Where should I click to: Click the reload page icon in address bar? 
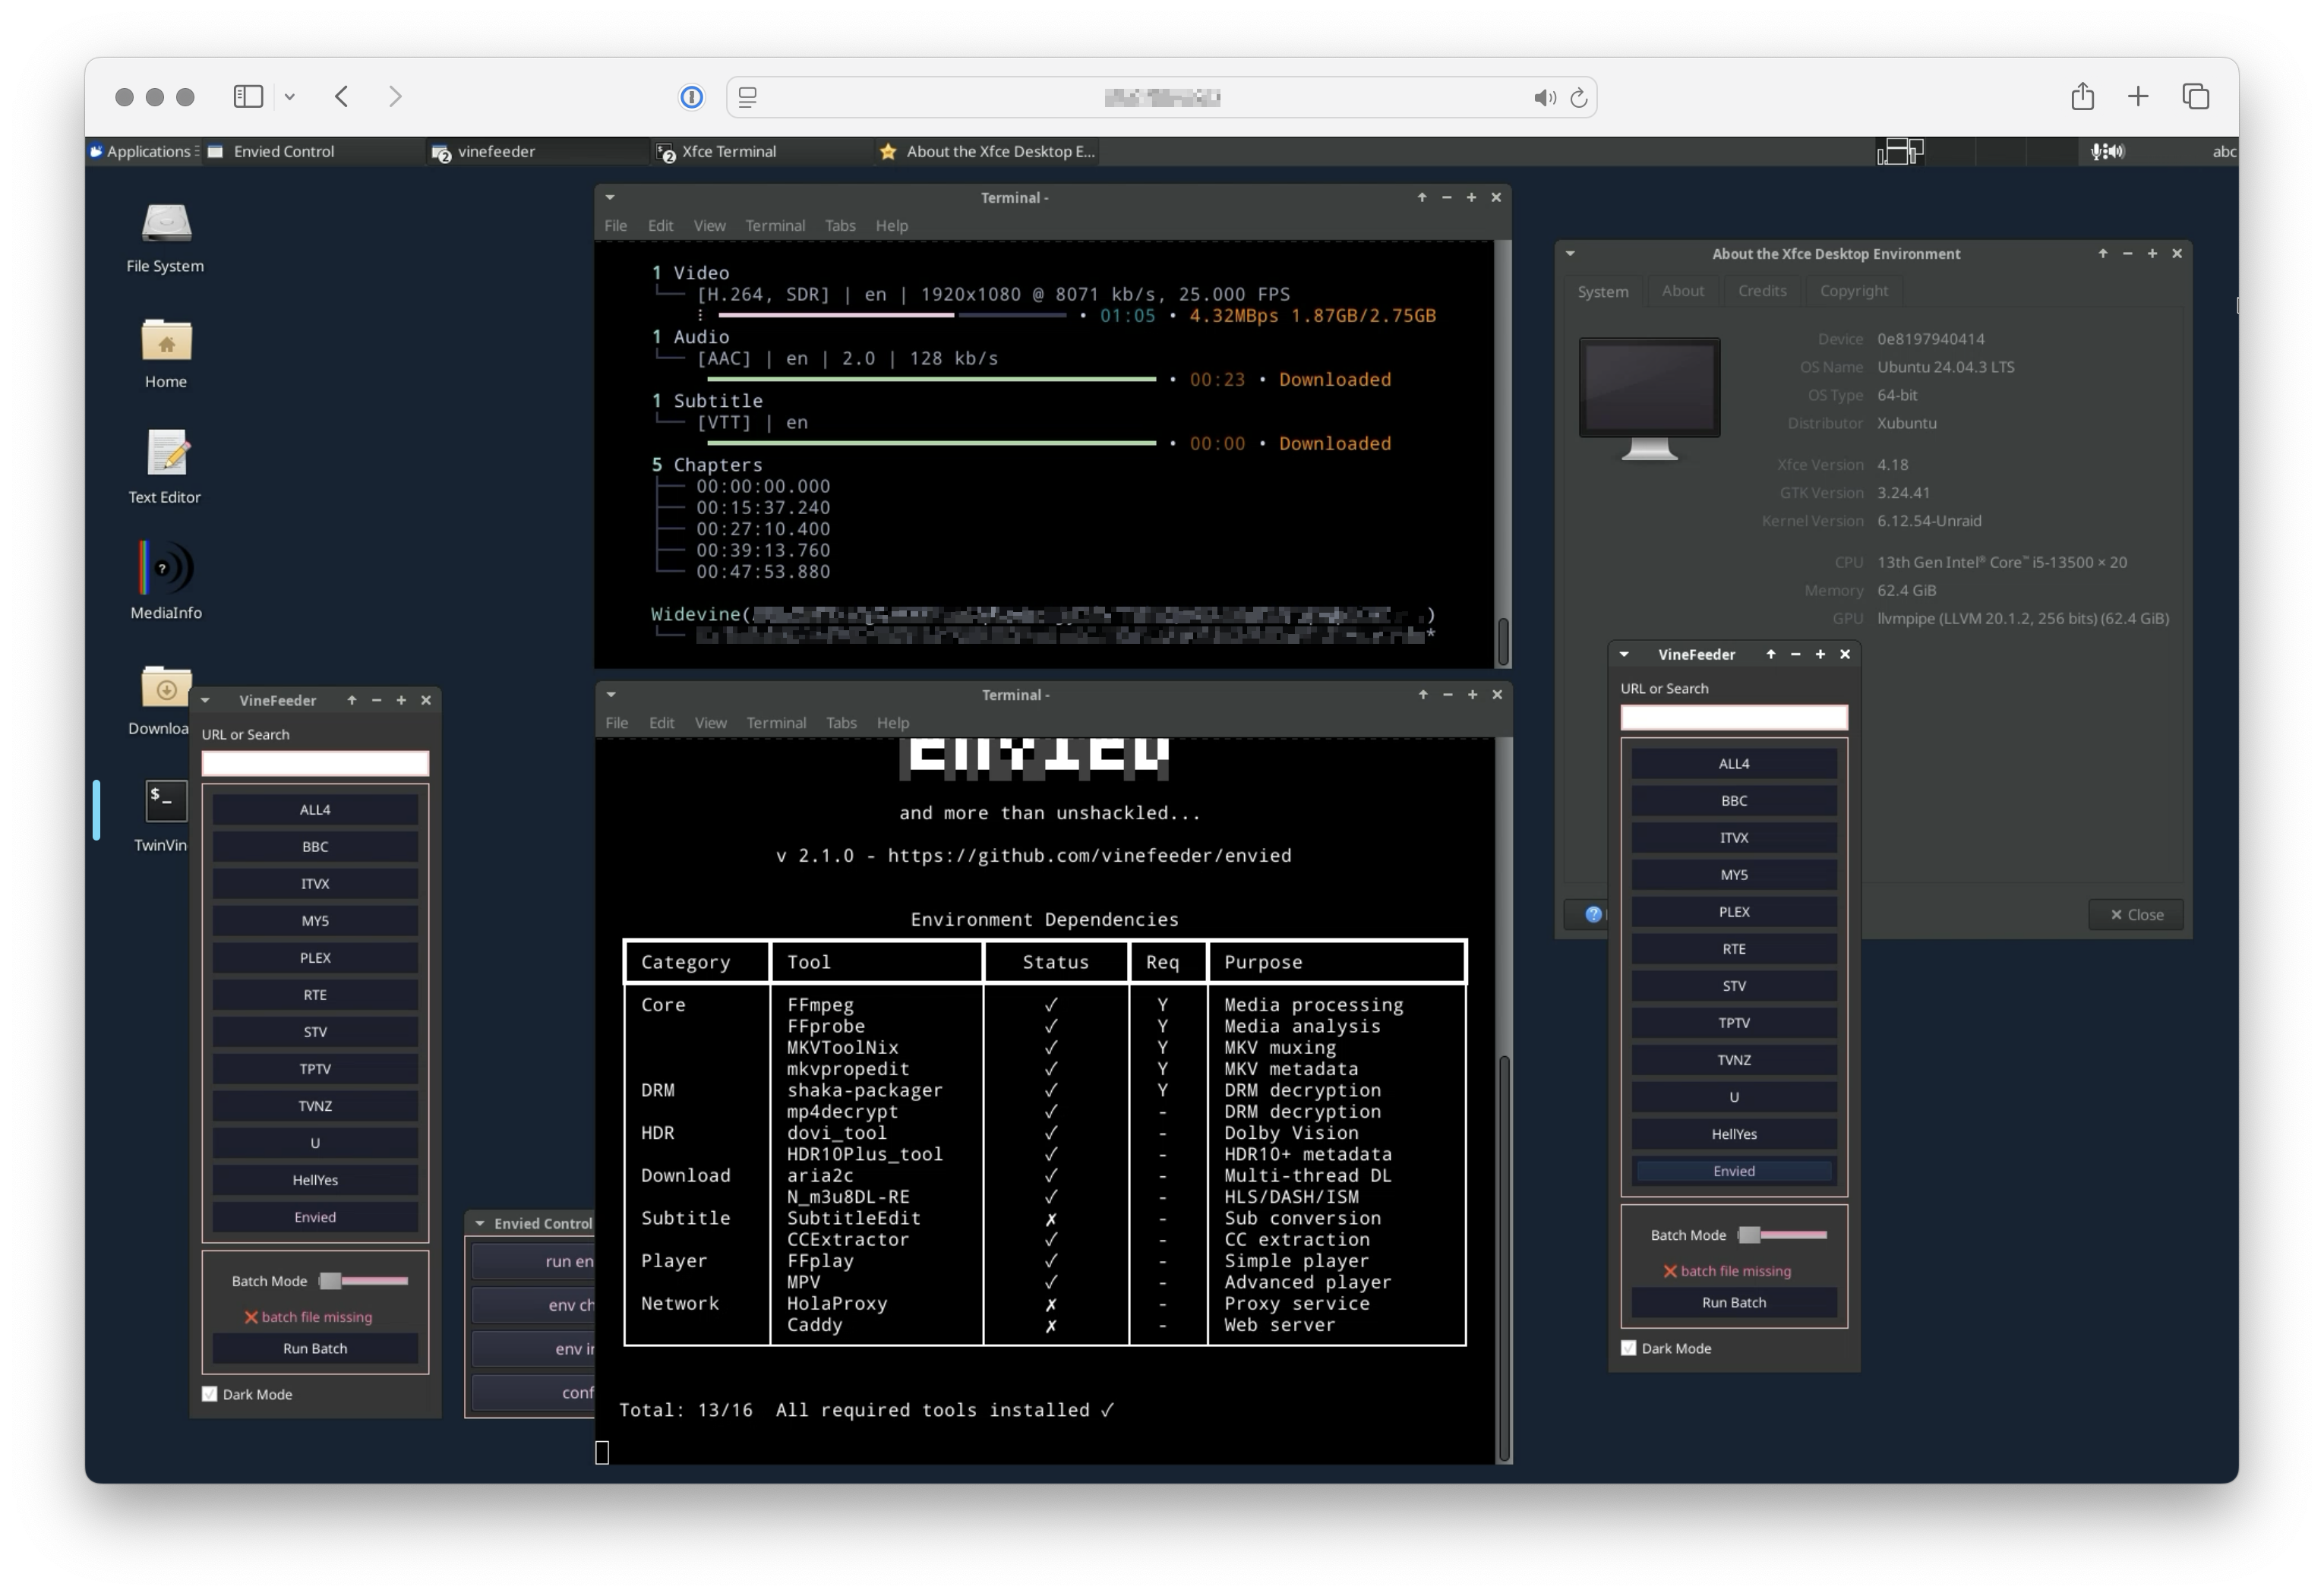tap(1578, 97)
